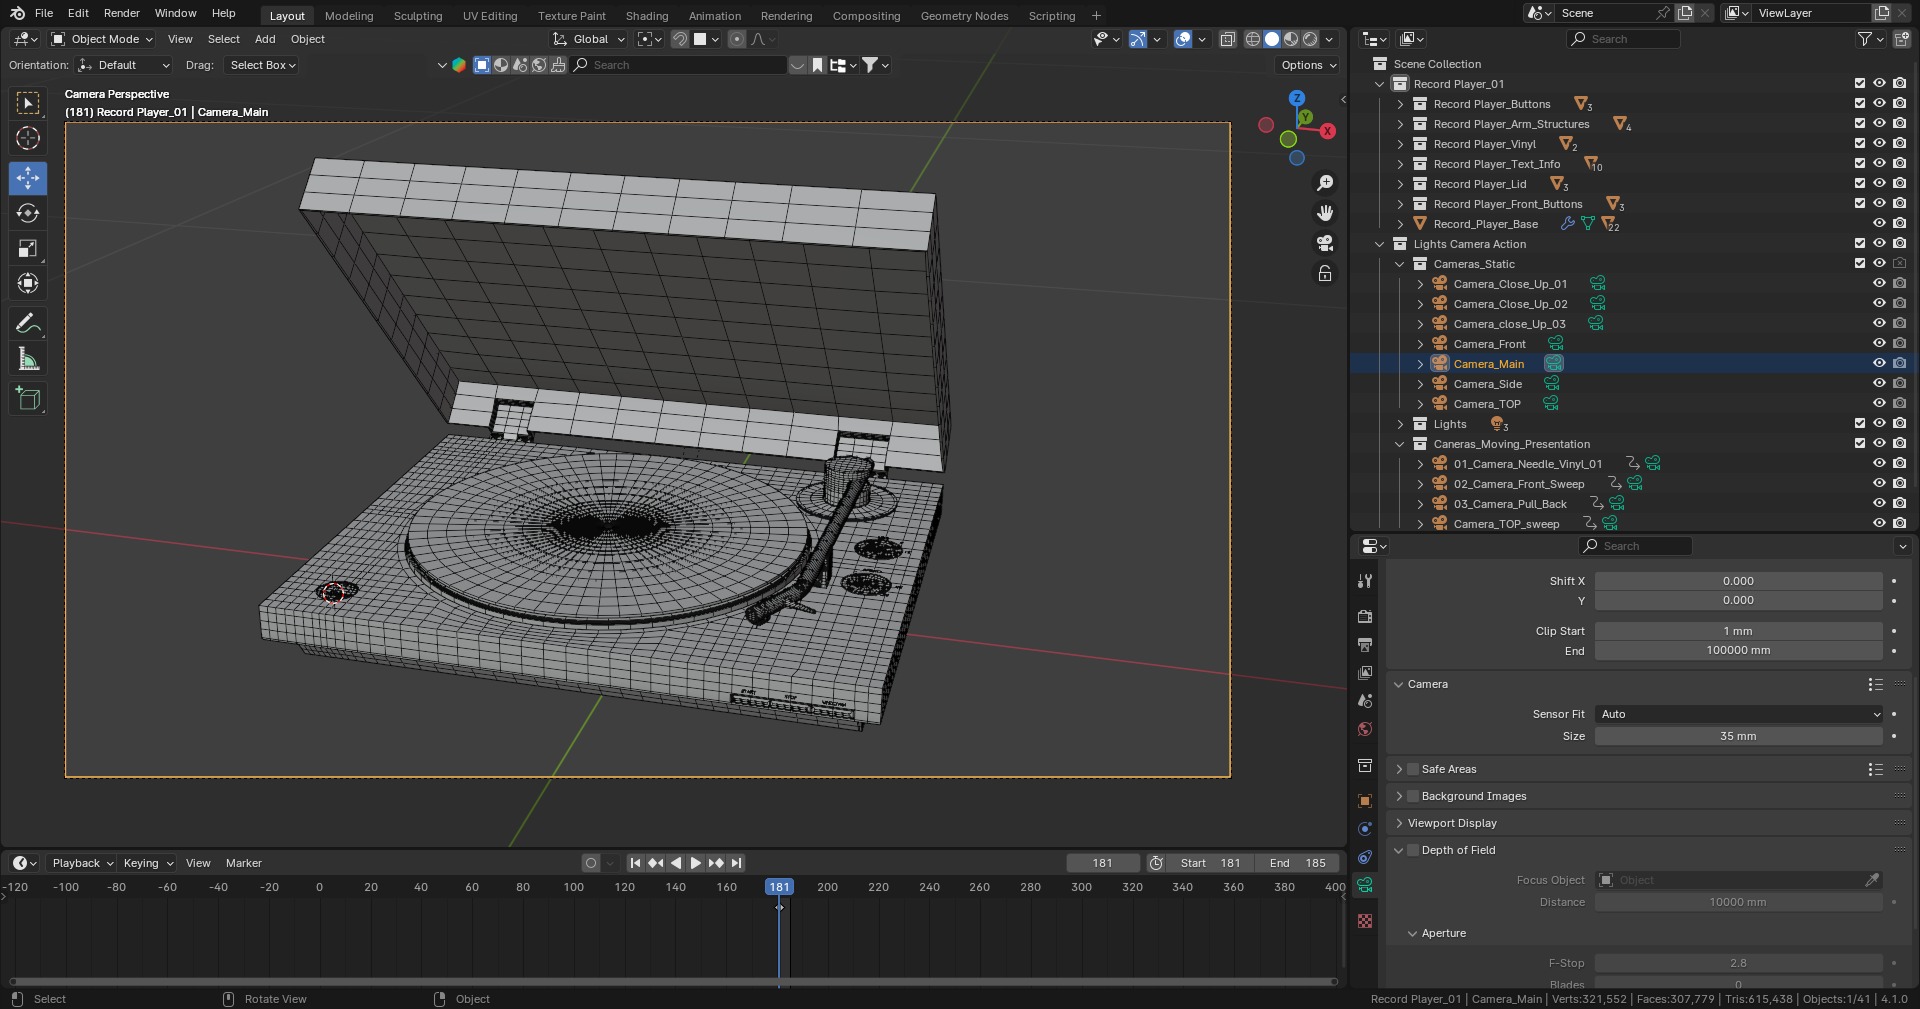Open the Playback popover in timeline
Viewport: 1920px width, 1009px height.
click(82, 863)
